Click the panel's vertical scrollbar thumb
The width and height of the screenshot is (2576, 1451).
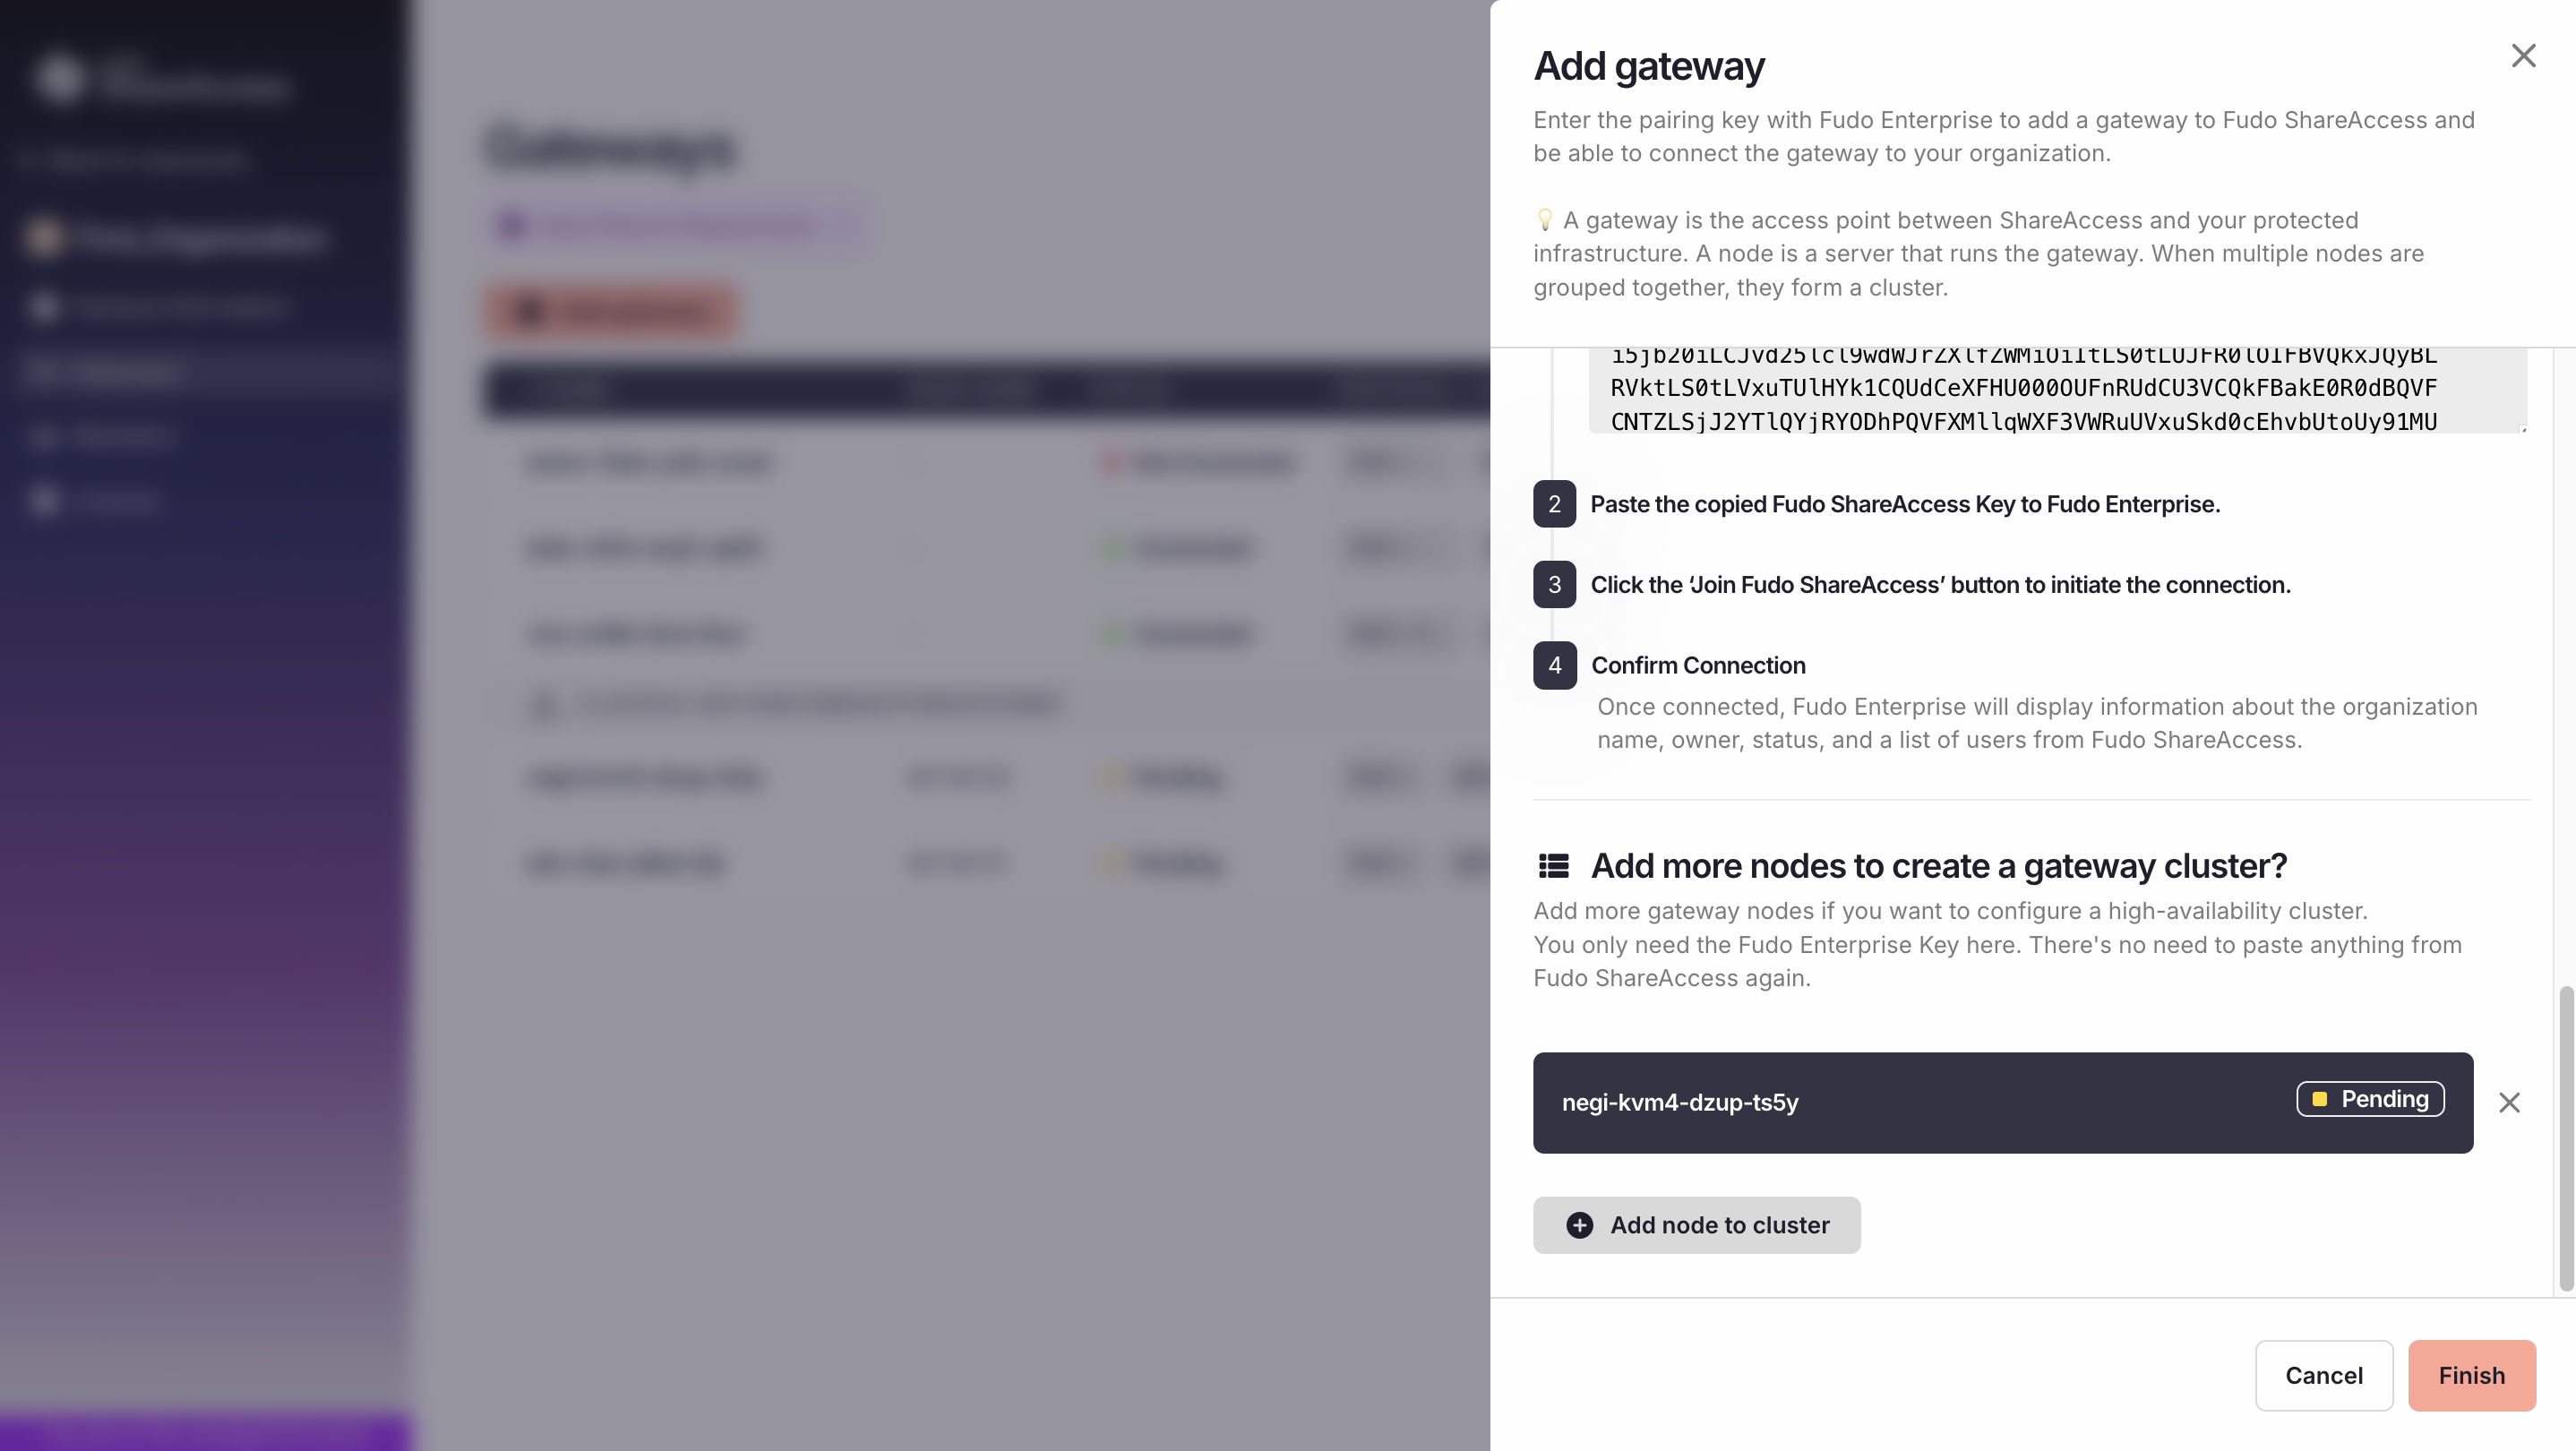point(2565,1138)
